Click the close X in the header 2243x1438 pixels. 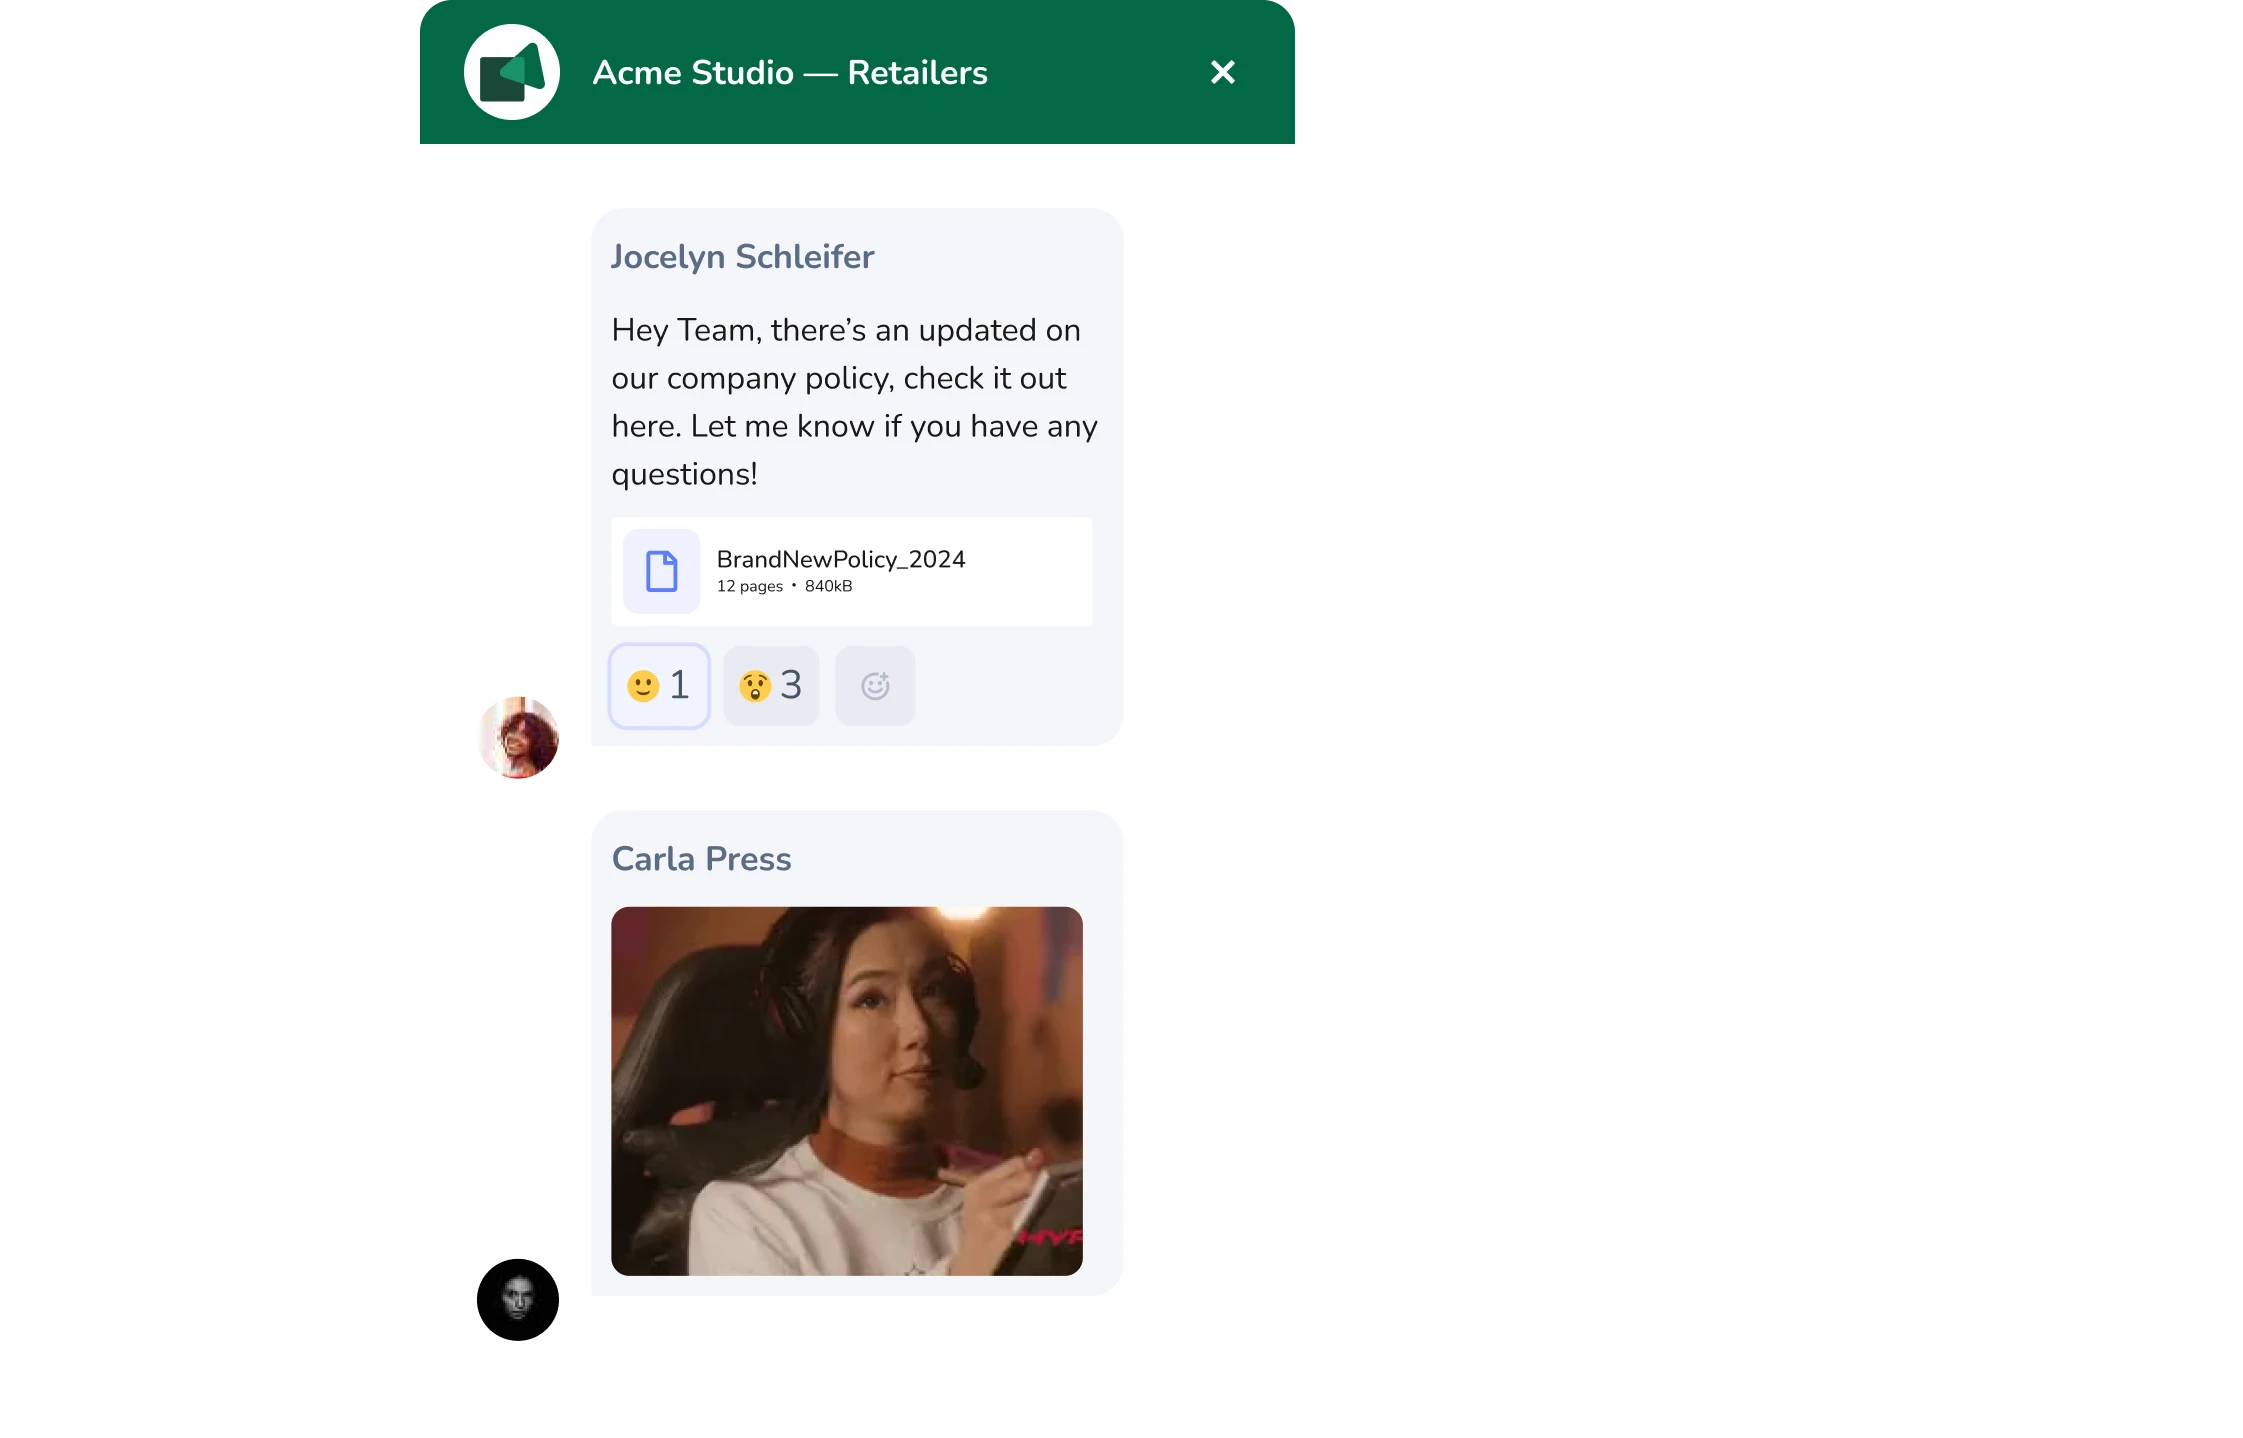(x=1222, y=71)
